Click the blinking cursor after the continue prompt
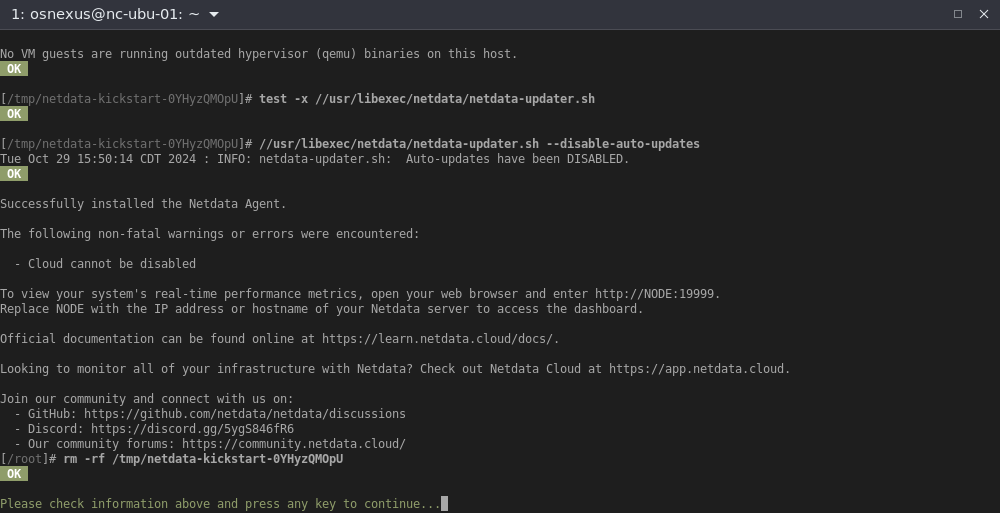The image size is (1000, 513). (x=445, y=504)
